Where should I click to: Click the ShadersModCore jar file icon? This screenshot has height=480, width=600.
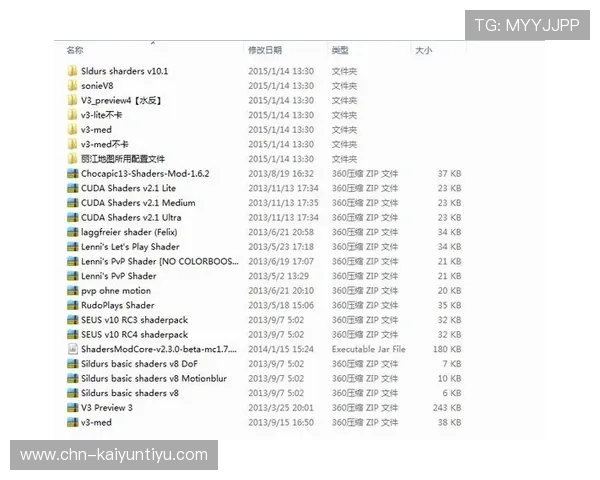click(x=73, y=349)
